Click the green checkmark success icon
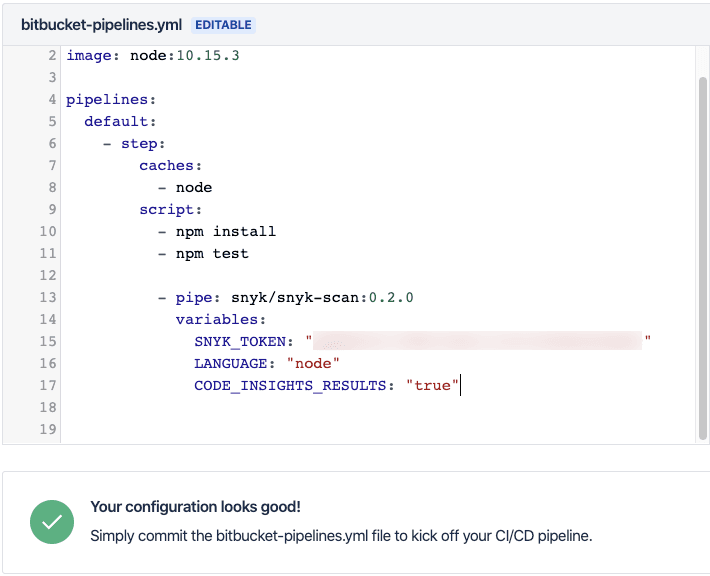Screen dimensions: 710x576 52,522
